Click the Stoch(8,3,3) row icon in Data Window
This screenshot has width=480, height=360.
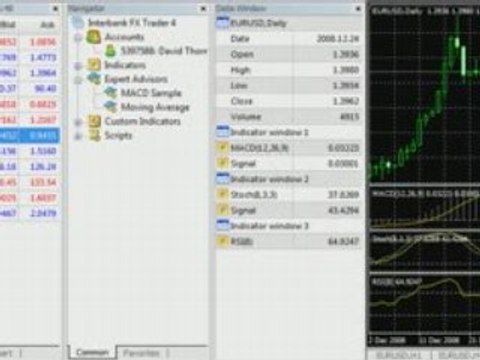[222, 195]
